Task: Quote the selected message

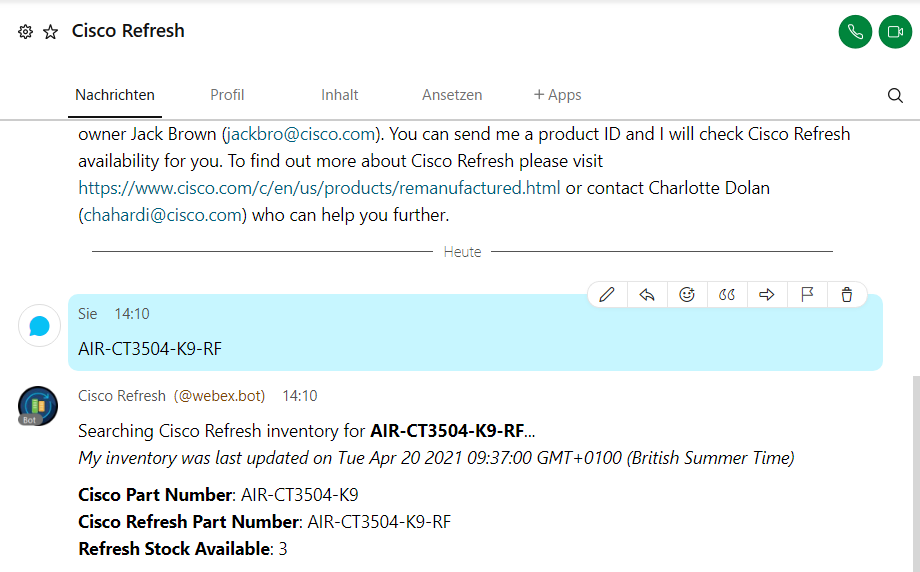Action: (x=727, y=294)
